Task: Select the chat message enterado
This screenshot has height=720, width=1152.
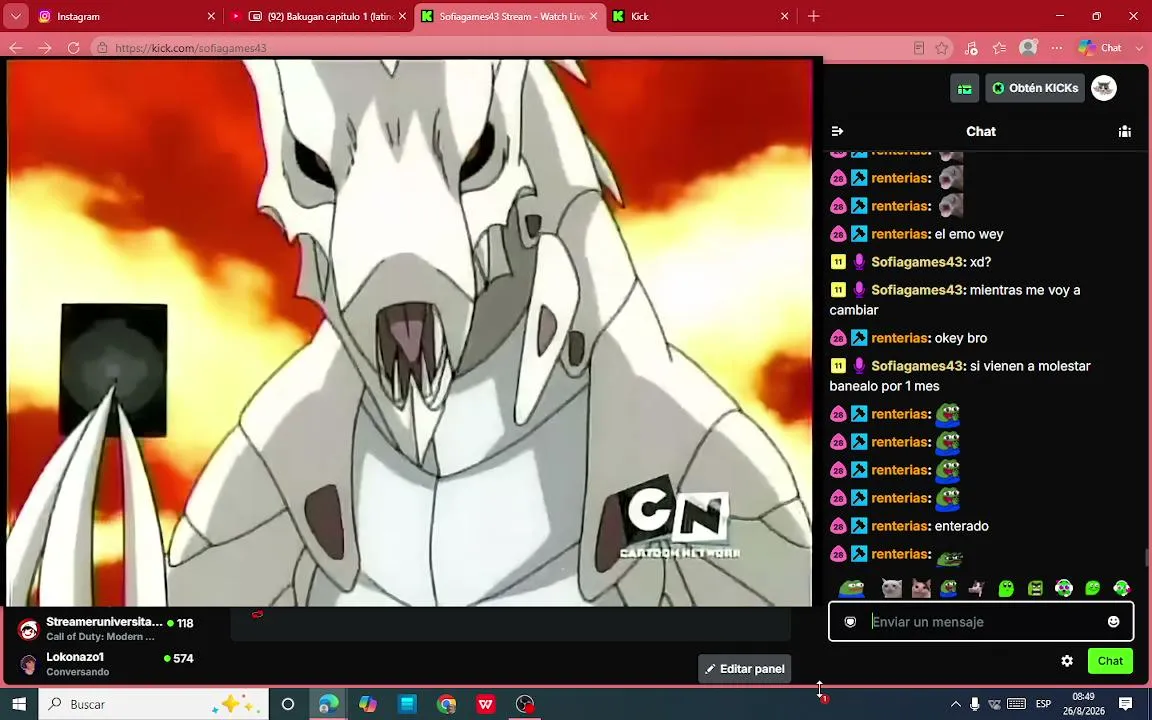Action: click(x=961, y=526)
